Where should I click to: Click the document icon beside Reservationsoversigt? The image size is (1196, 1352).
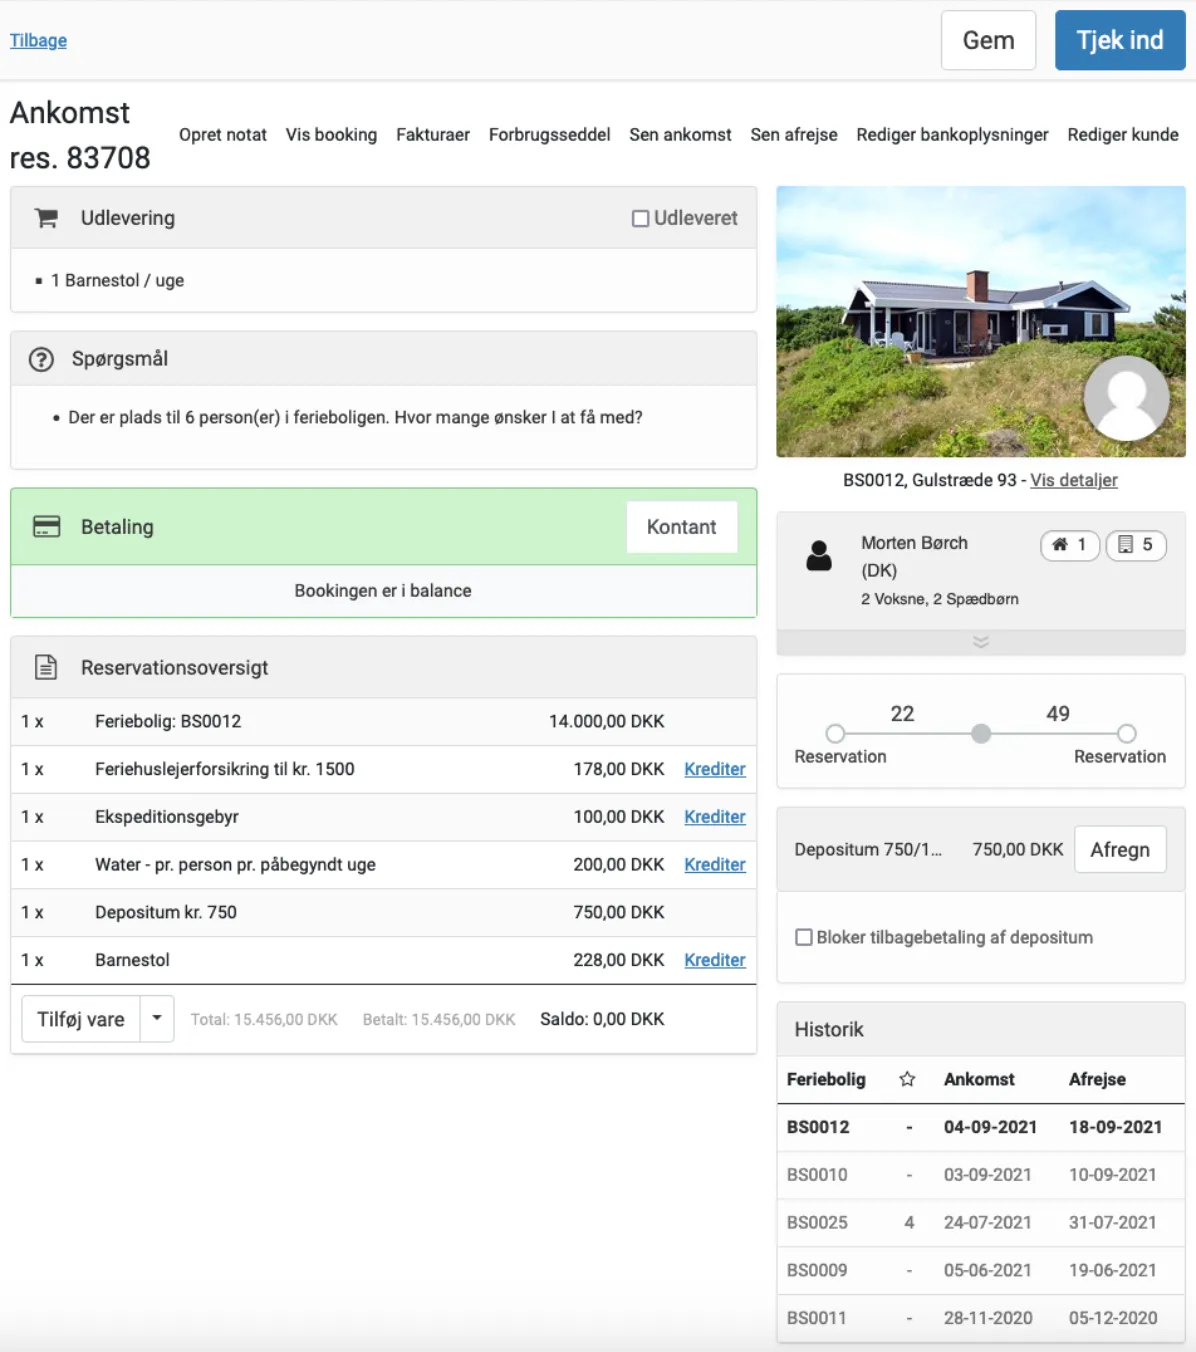[46, 667]
